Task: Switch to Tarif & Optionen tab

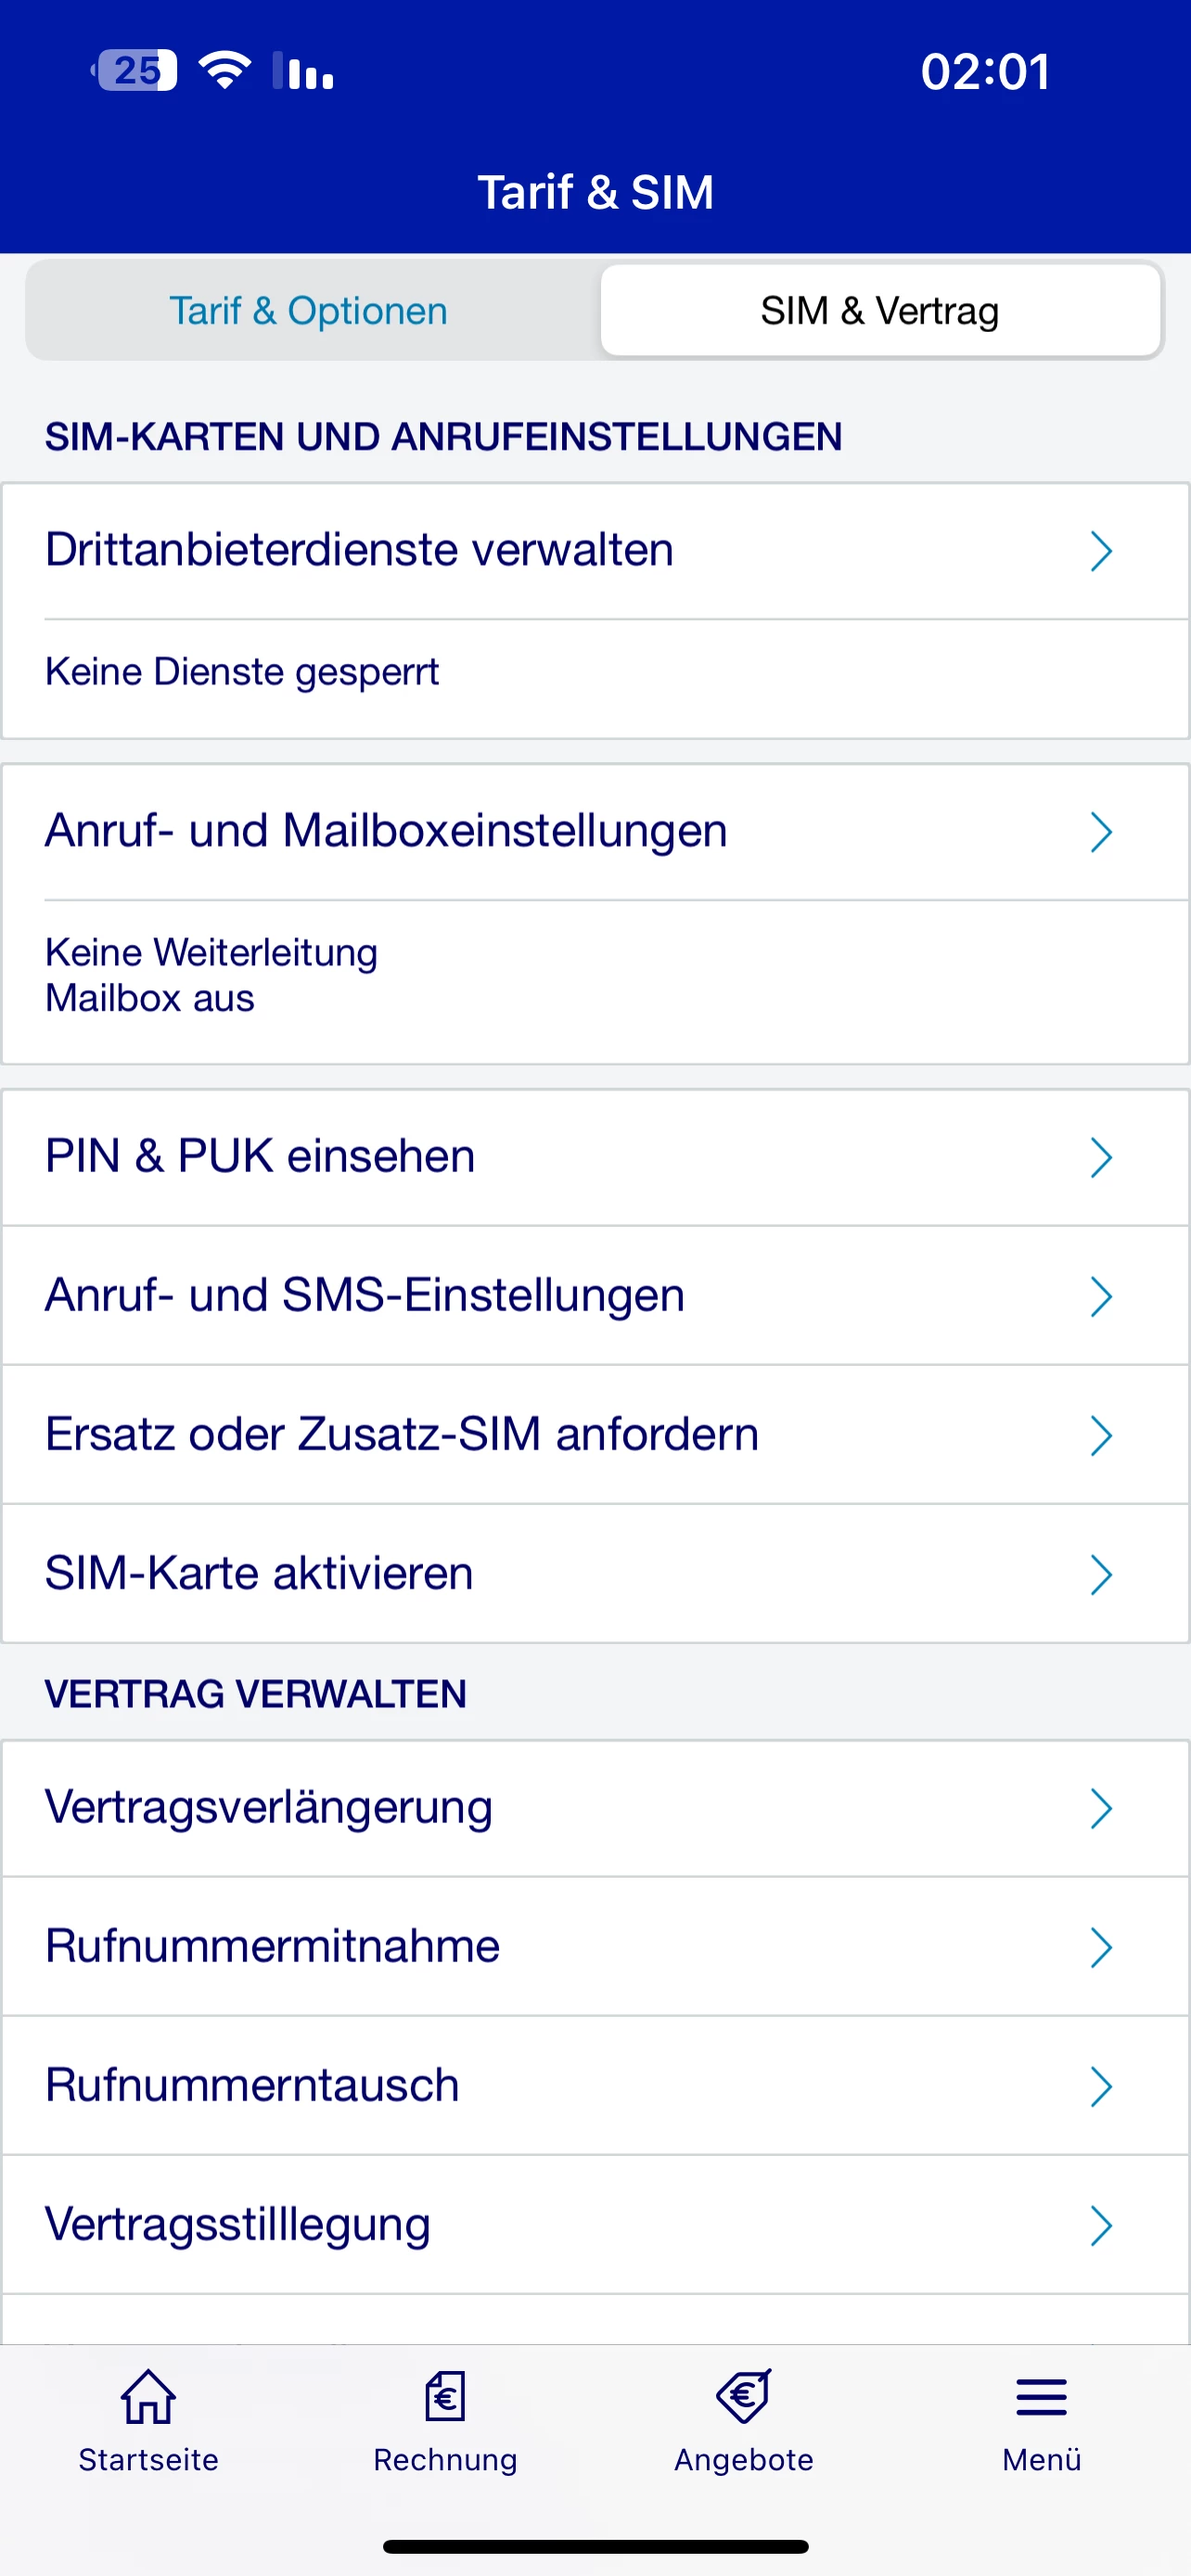Action: [309, 311]
